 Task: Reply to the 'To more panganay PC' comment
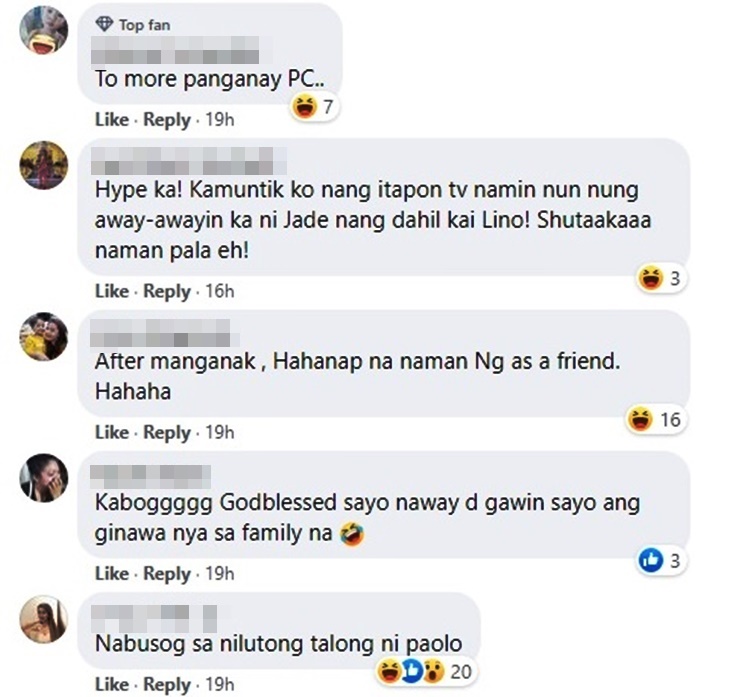coord(167,120)
